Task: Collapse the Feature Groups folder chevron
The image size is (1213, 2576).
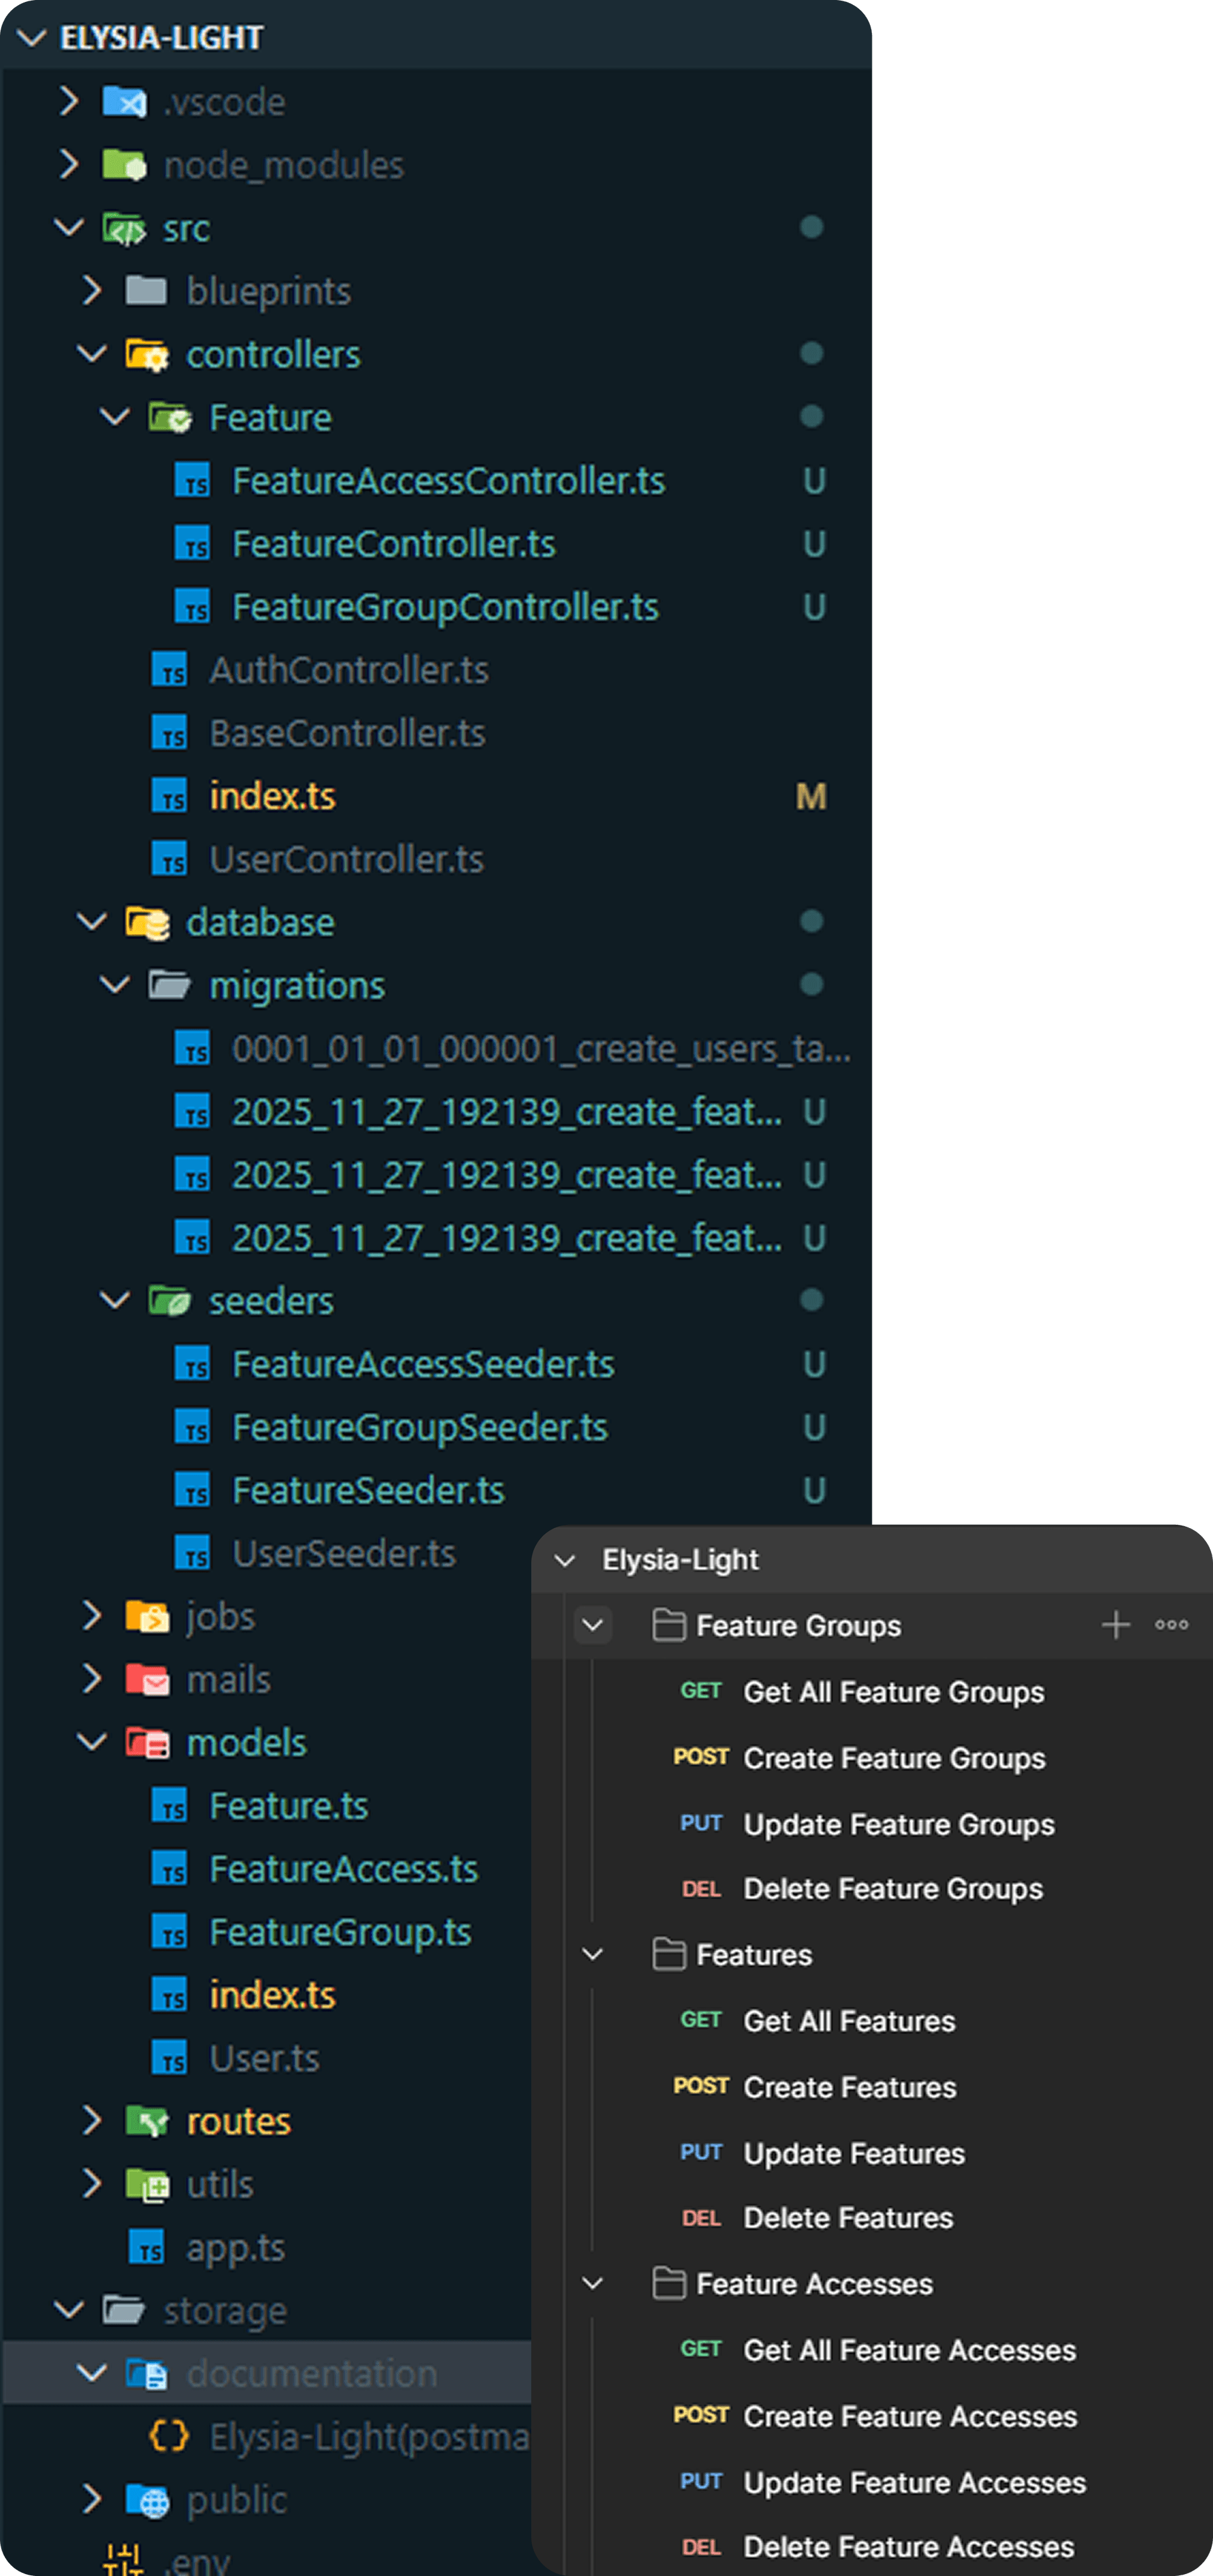Action: 592,1625
